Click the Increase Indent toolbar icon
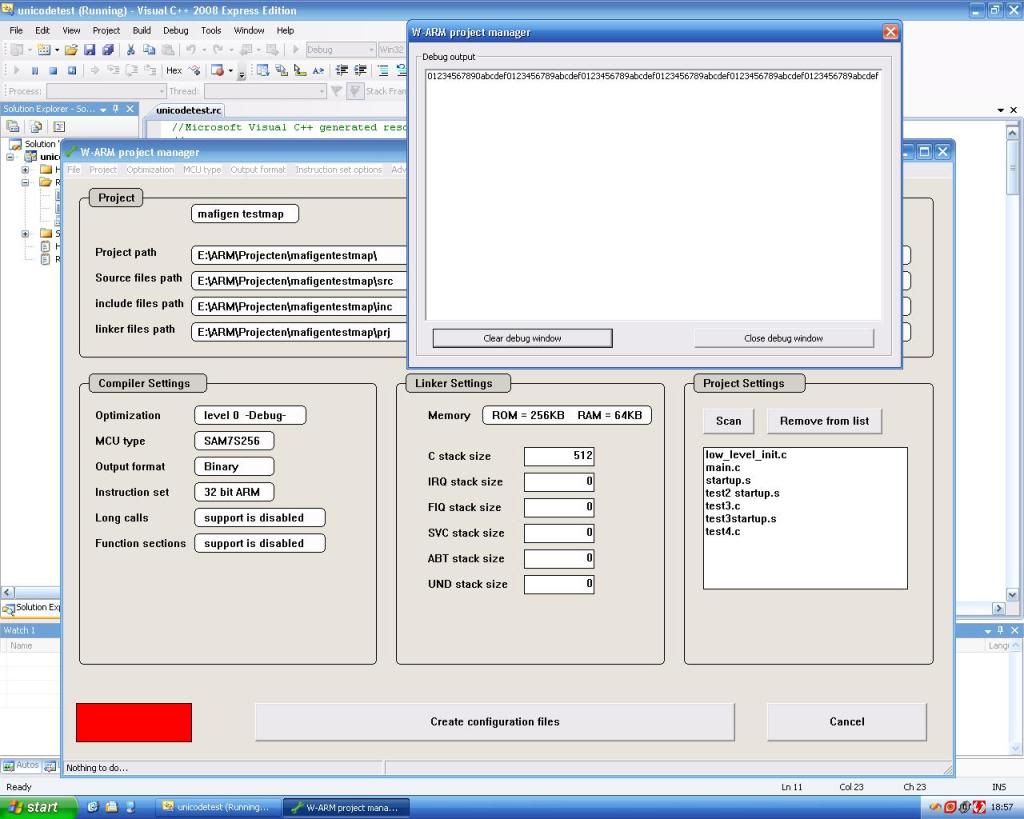Screen dimensions: 1024x819 click(360, 71)
